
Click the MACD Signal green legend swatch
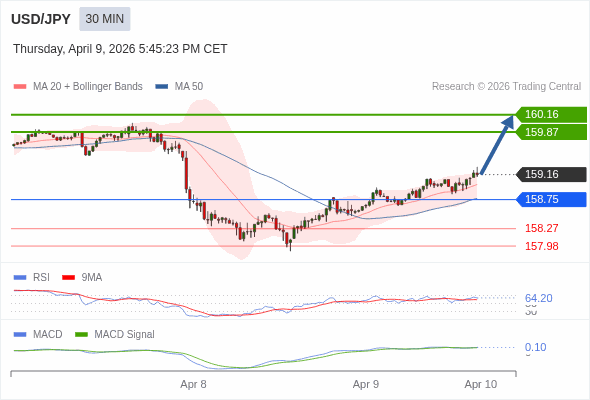coord(81,335)
